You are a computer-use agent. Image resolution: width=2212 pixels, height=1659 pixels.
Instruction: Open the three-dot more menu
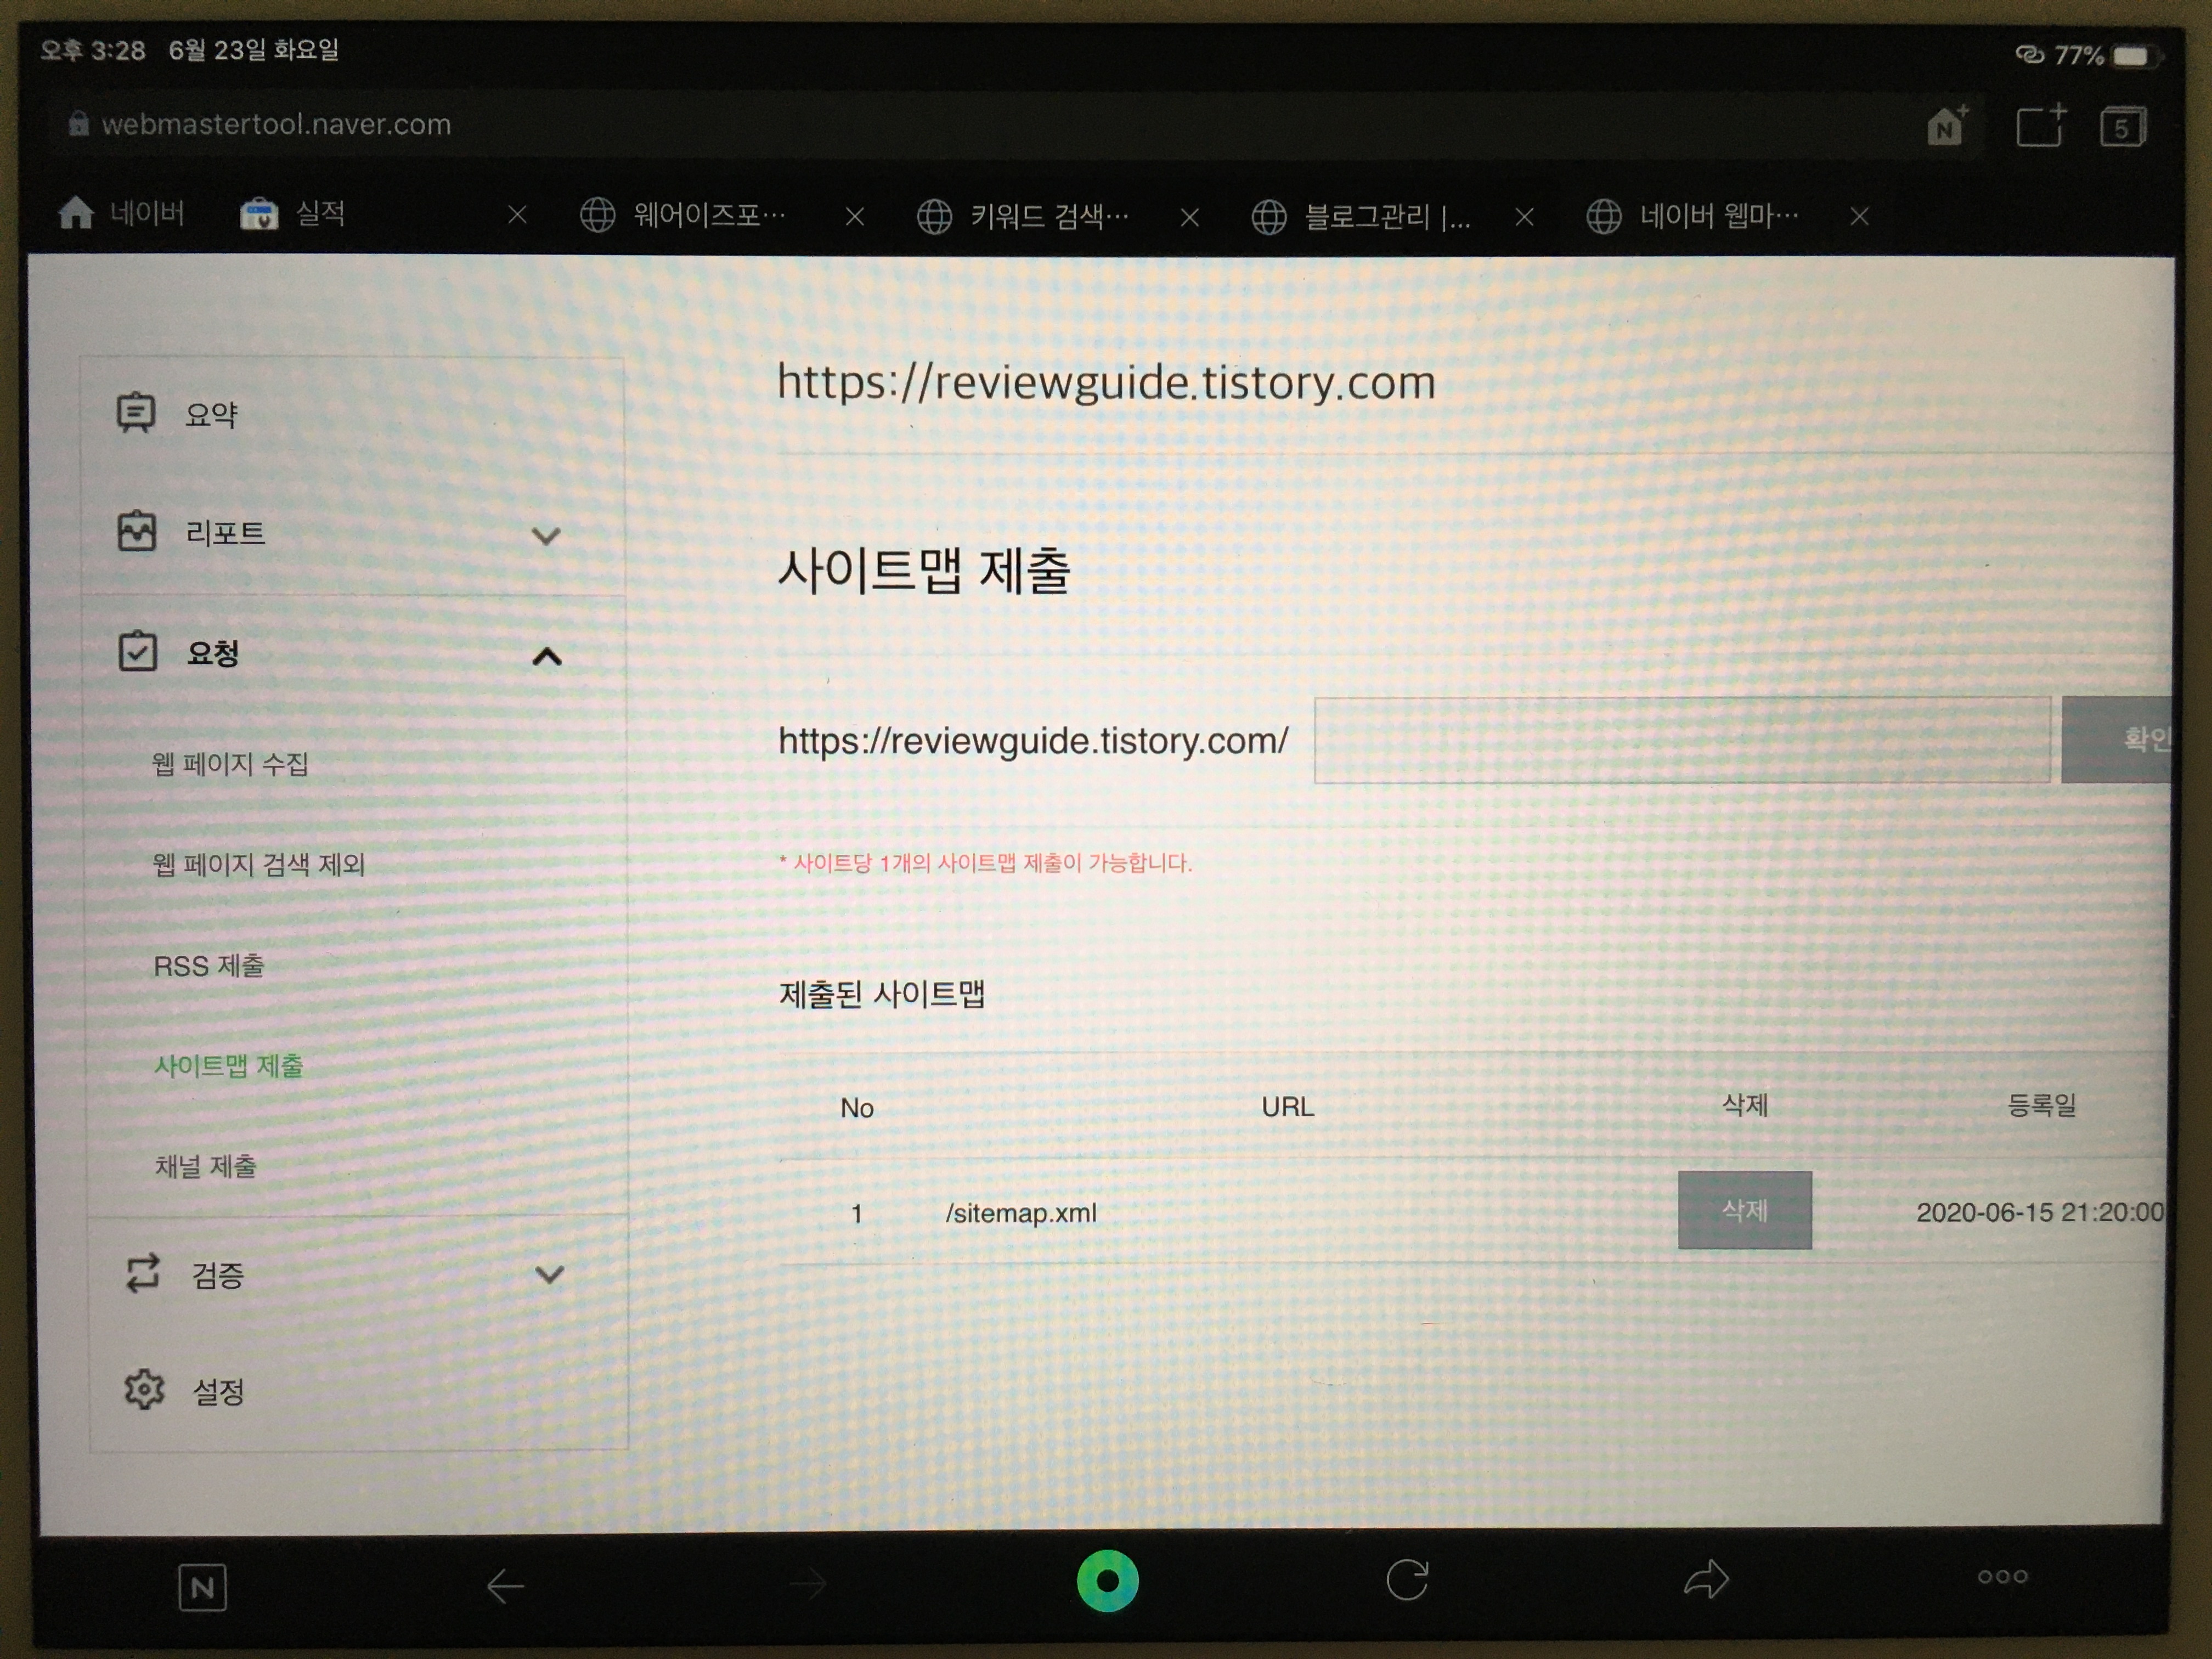[2002, 1577]
